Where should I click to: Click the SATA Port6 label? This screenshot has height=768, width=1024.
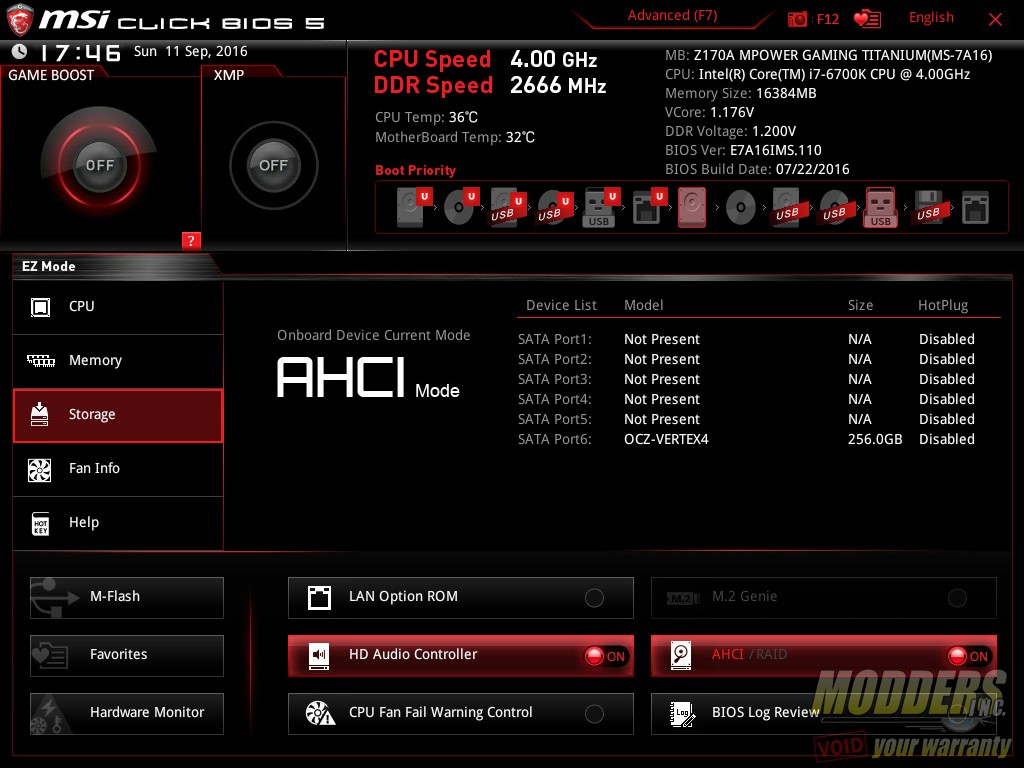(x=554, y=440)
